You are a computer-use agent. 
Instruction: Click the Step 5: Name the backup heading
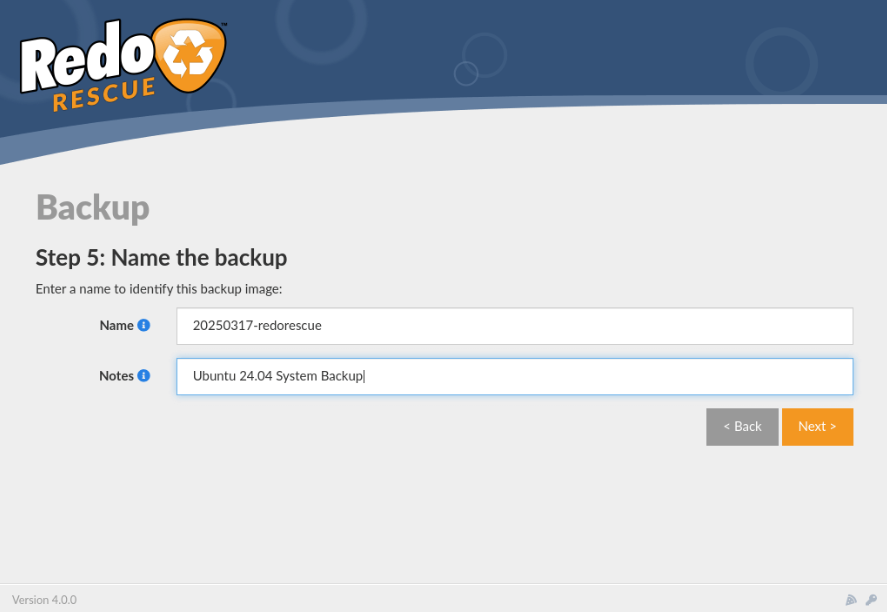point(161,257)
